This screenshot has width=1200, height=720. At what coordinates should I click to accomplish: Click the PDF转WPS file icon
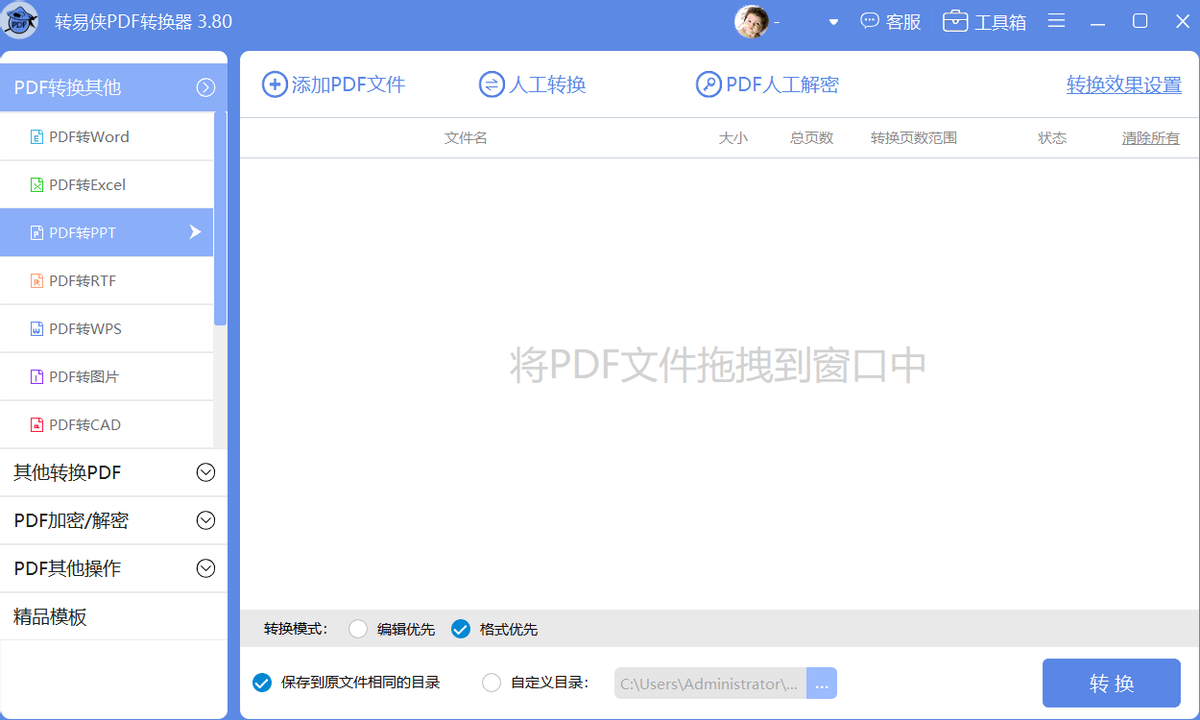click(37, 329)
